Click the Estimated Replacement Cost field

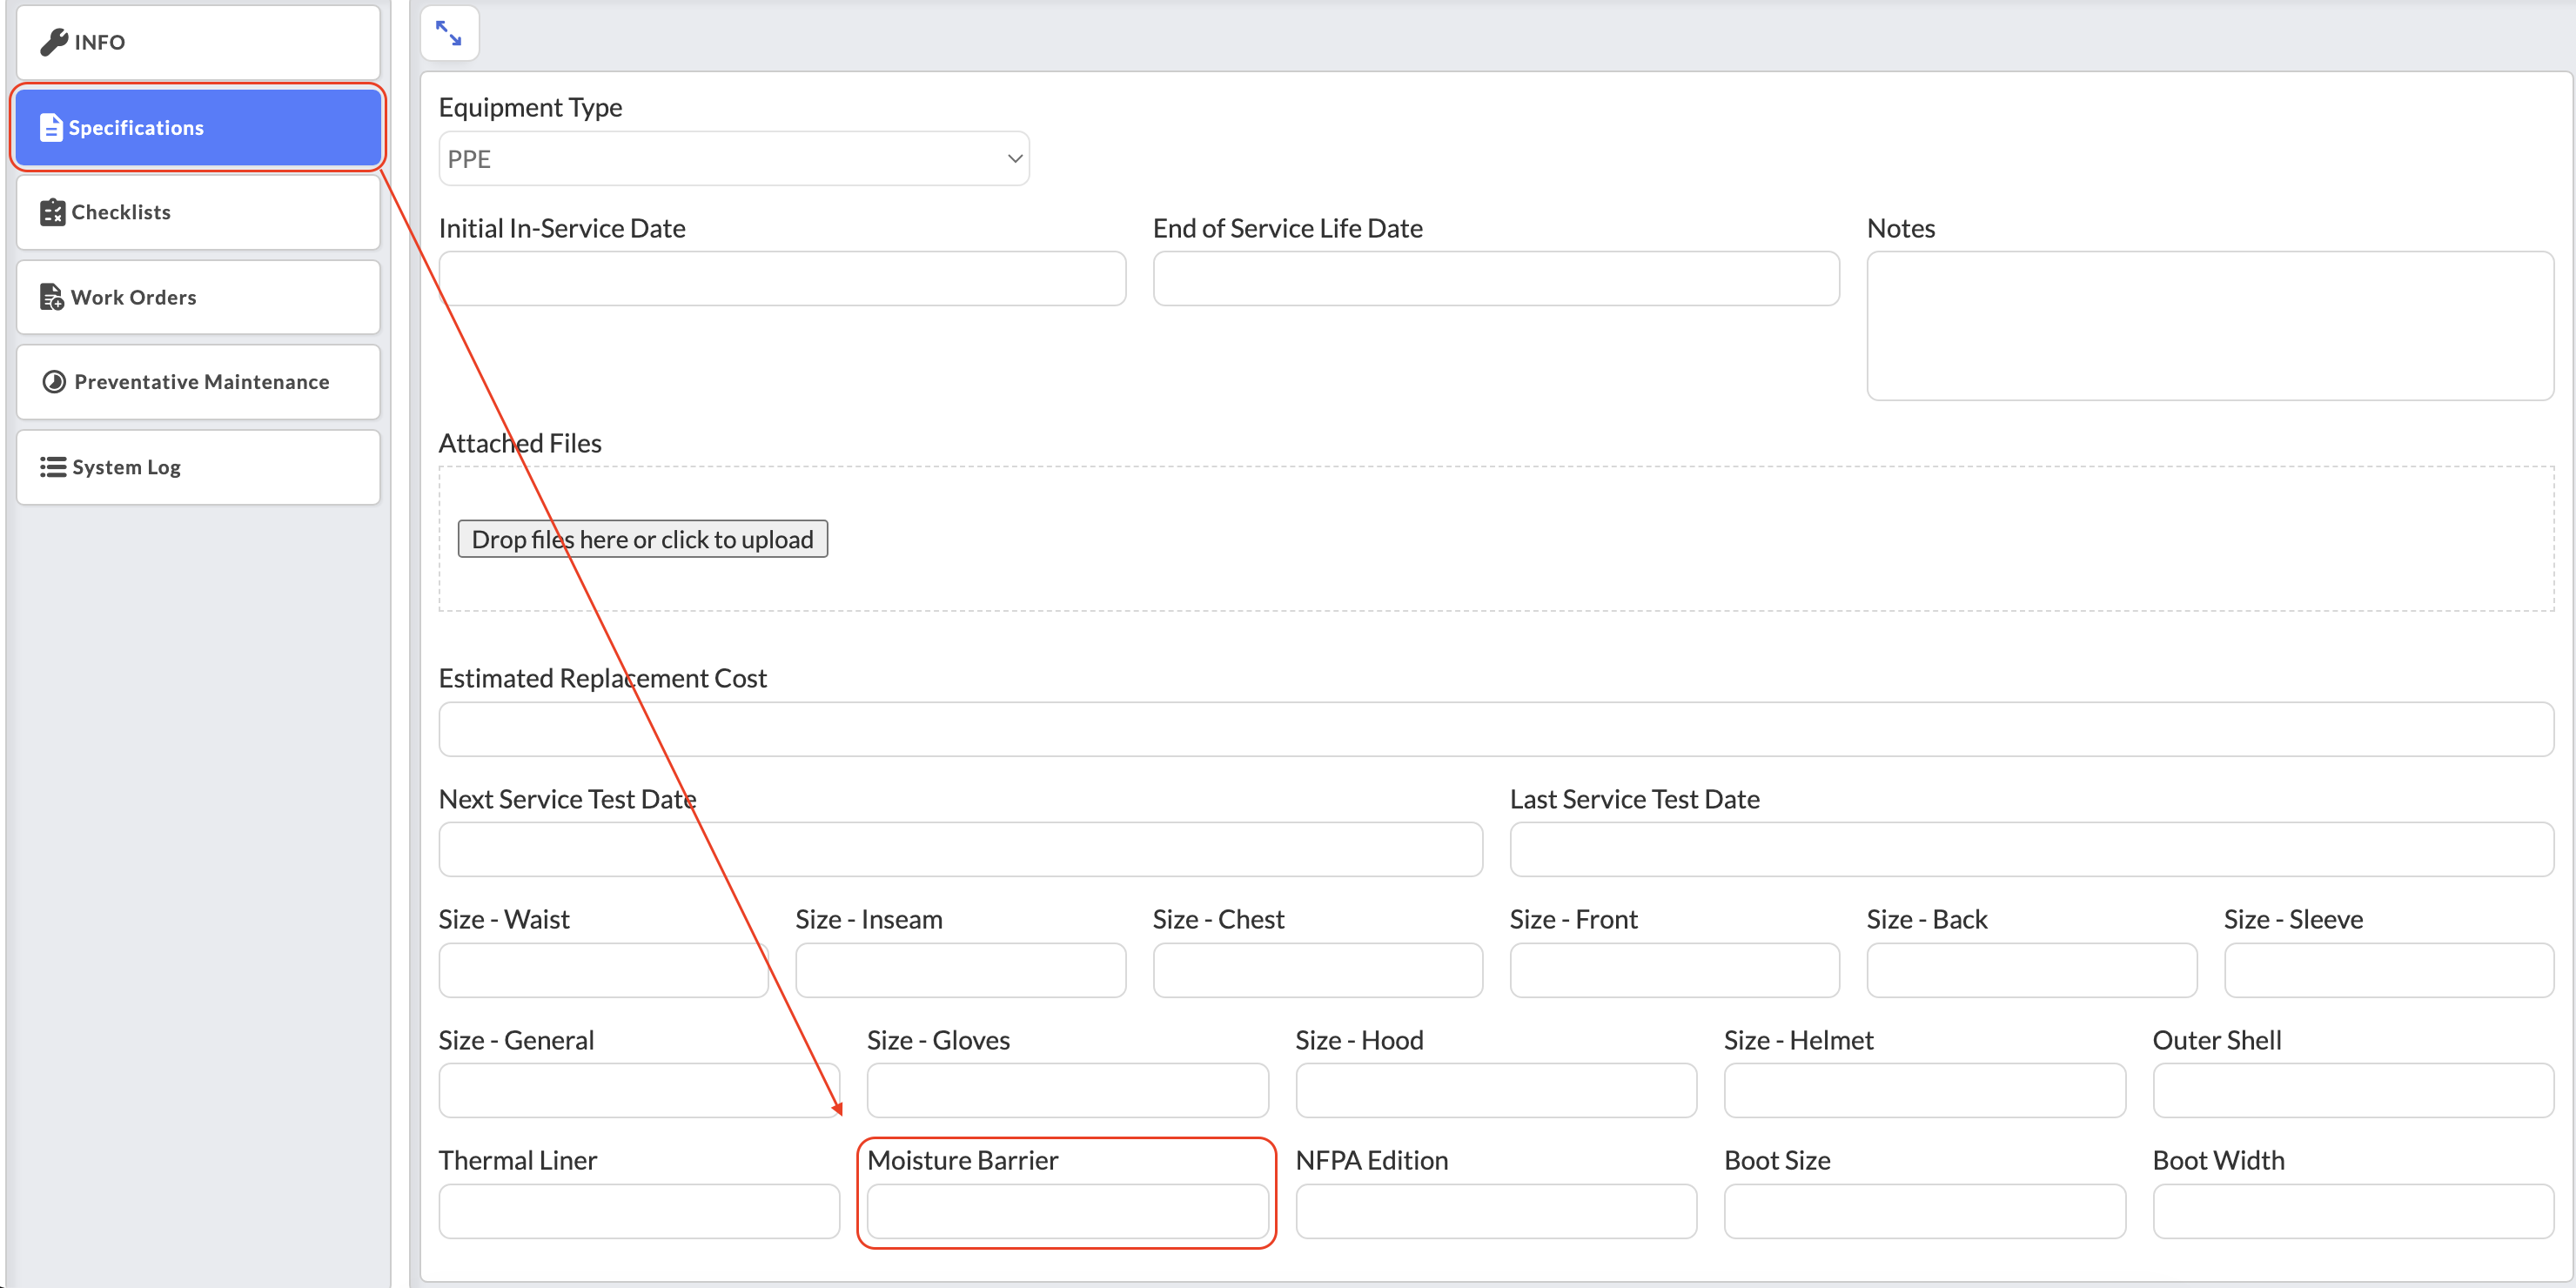(x=1496, y=729)
